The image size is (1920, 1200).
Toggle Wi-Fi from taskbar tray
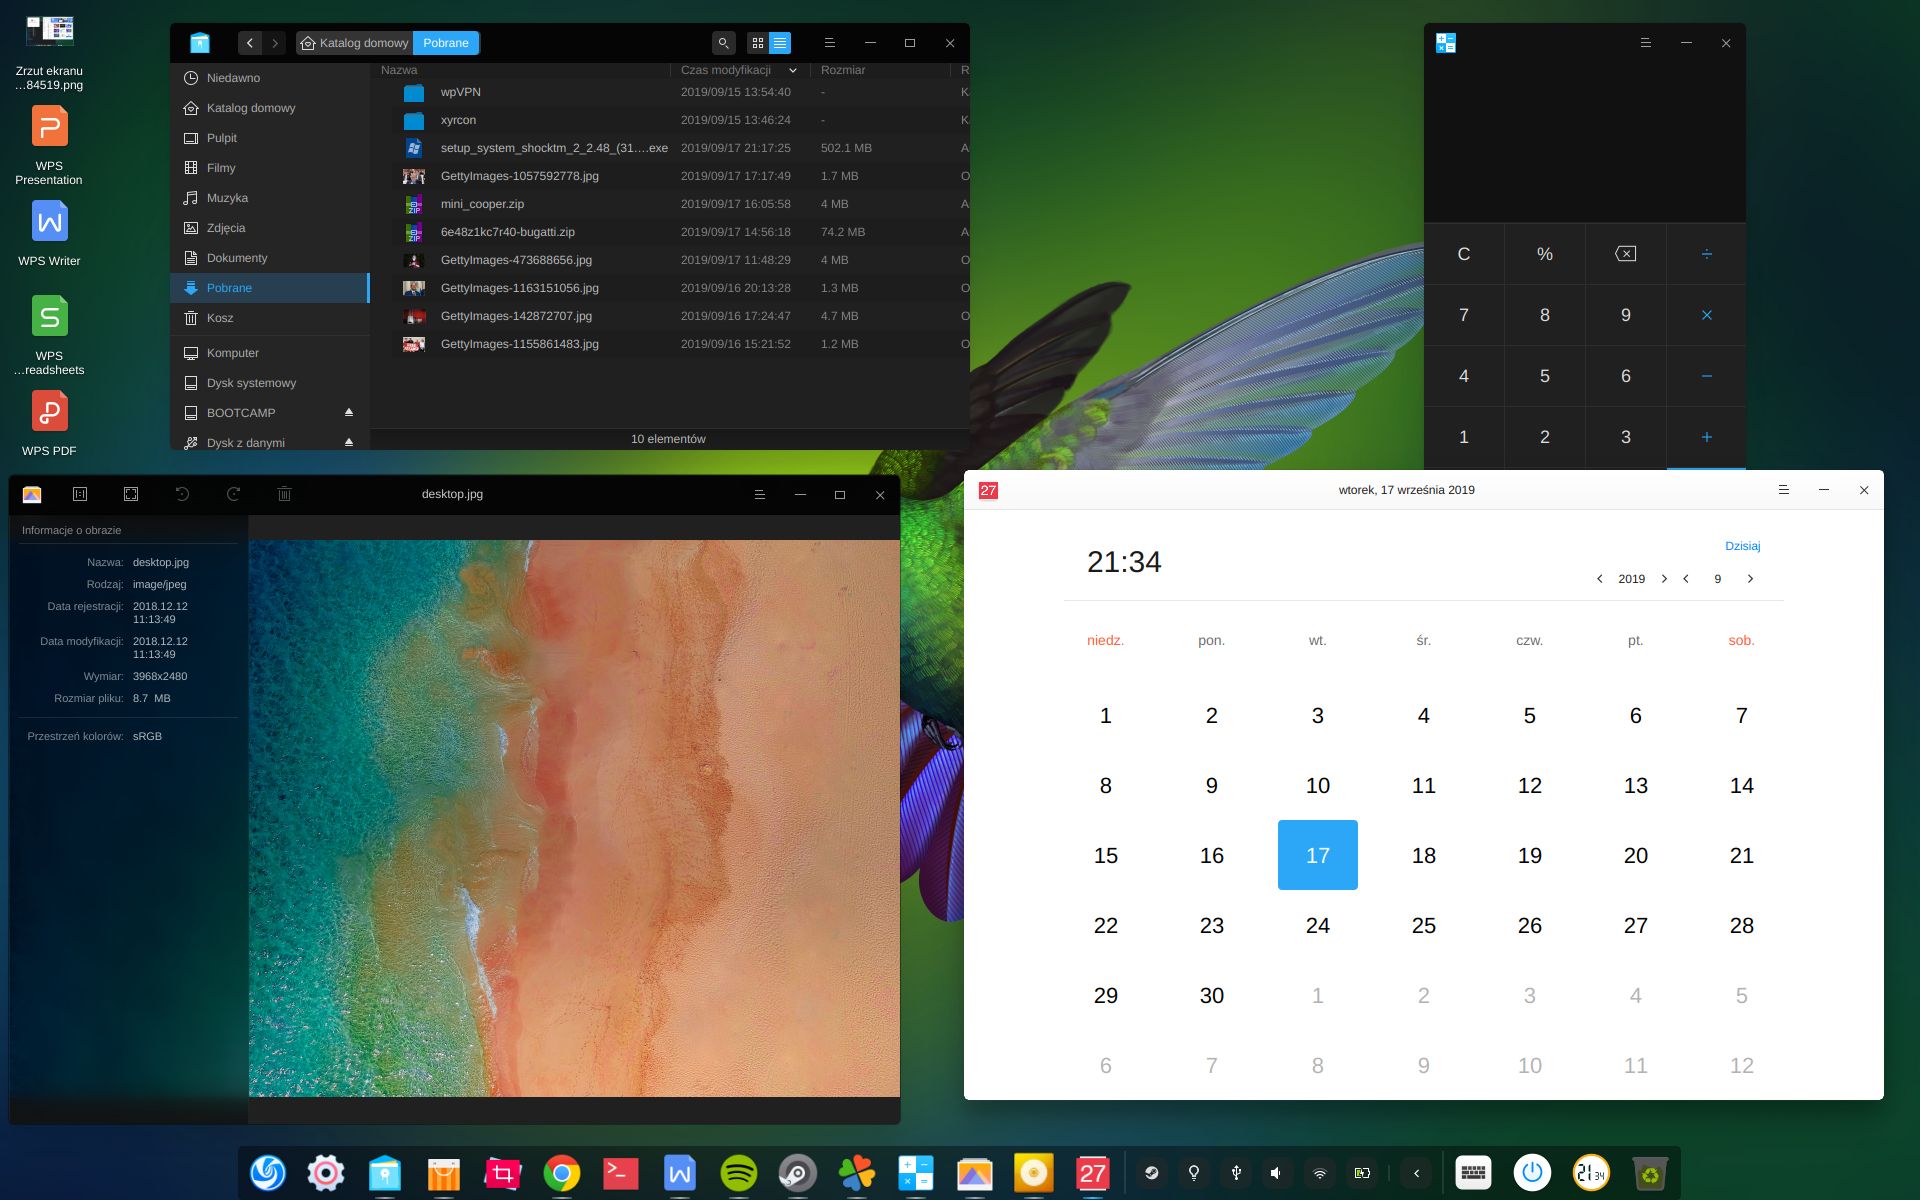(1322, 1172)
